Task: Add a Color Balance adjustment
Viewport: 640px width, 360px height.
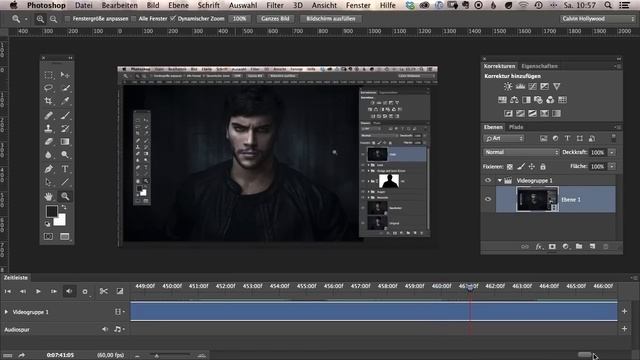Action: (514, 100)
